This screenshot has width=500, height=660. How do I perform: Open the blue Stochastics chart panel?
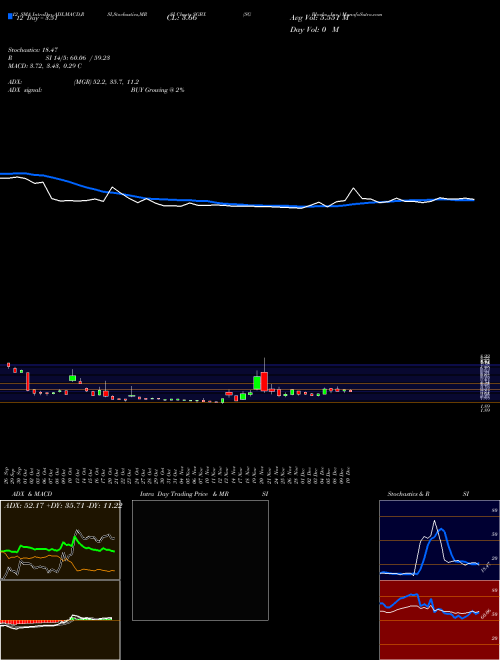(x=439, y=540)
